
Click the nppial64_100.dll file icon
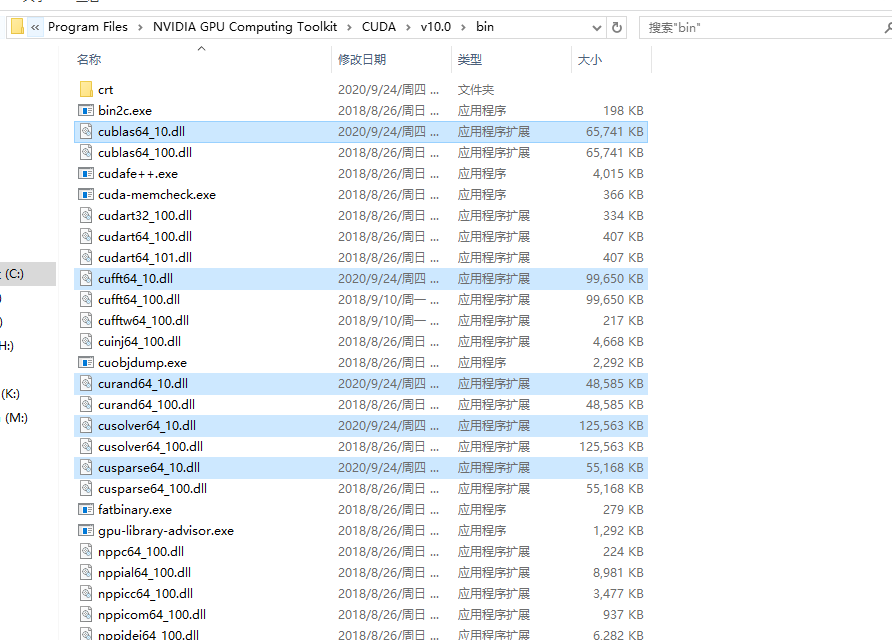(86, 573)
